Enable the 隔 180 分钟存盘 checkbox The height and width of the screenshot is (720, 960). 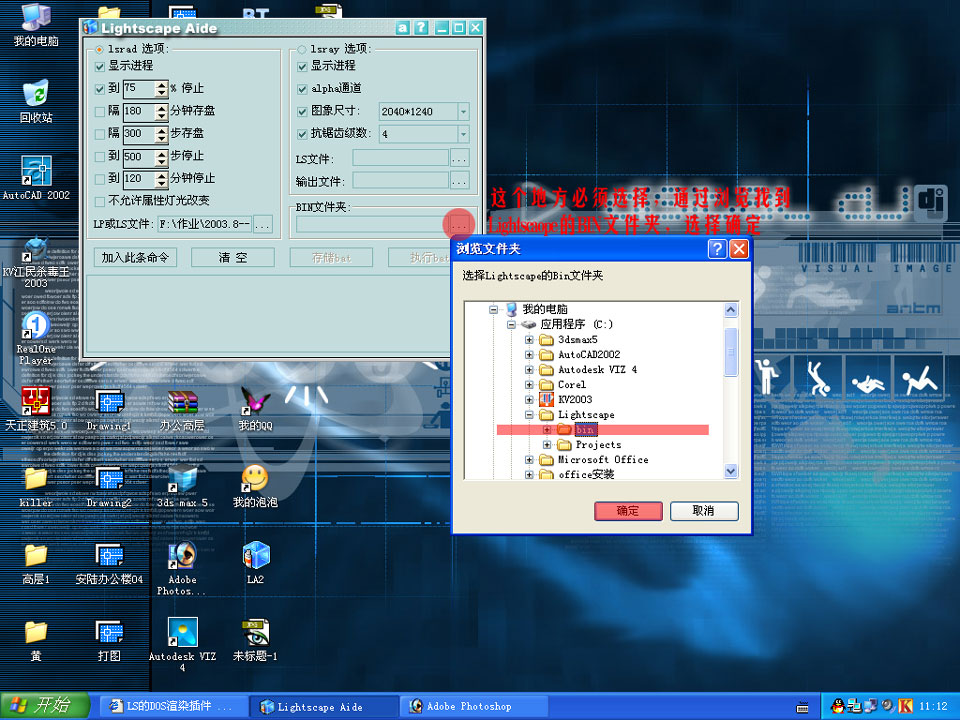coord(100,111)
